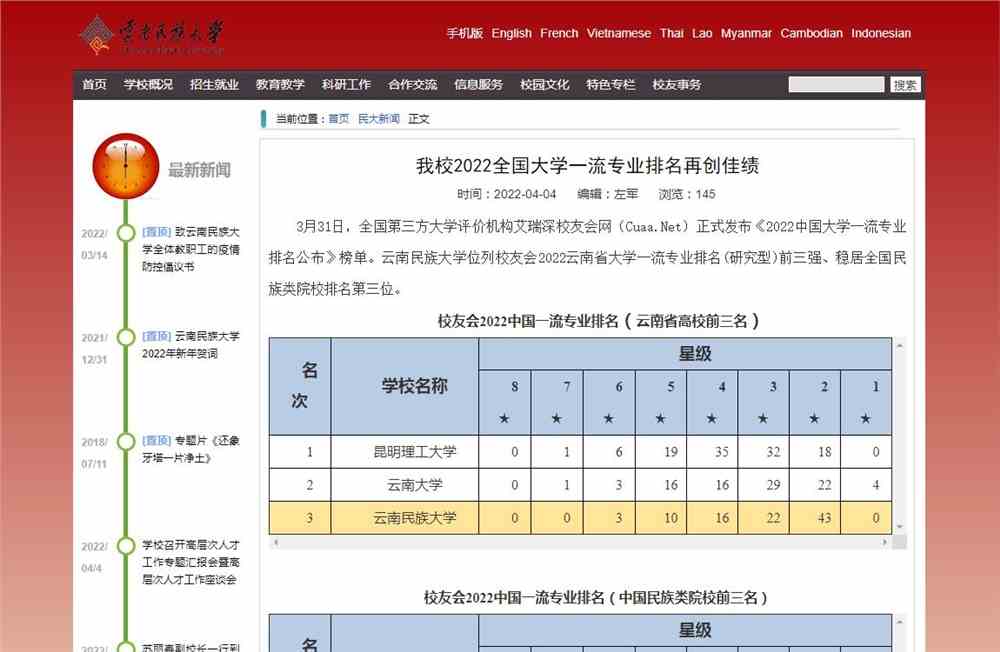This screenshot has height=652, width=1000.
Task: Click the first table's vertical scrollbar down arrow
Action: point(899,527)
